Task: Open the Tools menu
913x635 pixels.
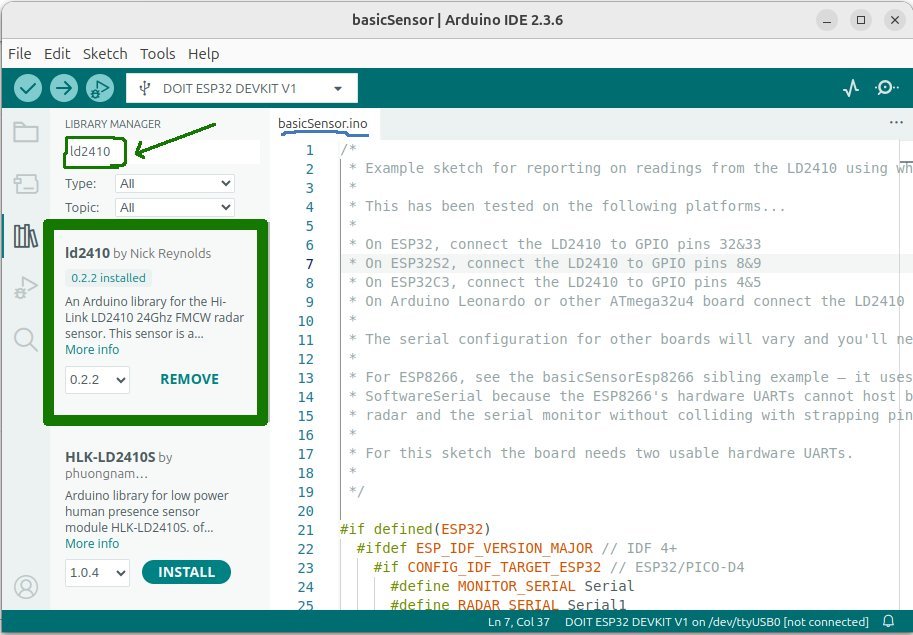Action: (157, 54)
